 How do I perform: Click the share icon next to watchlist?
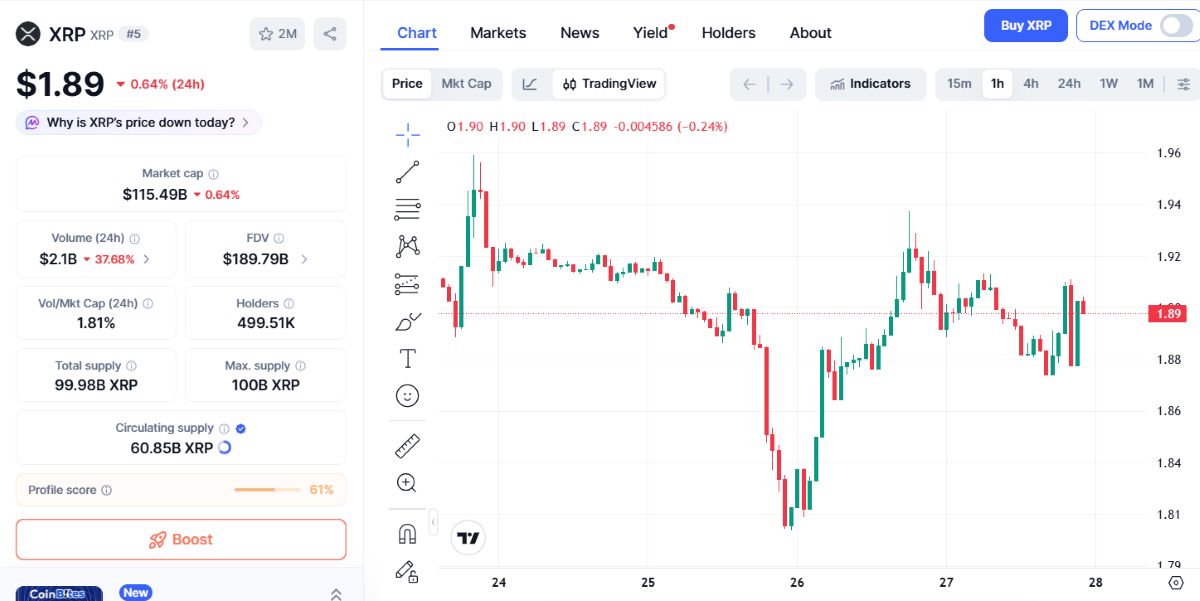[330, 33]
